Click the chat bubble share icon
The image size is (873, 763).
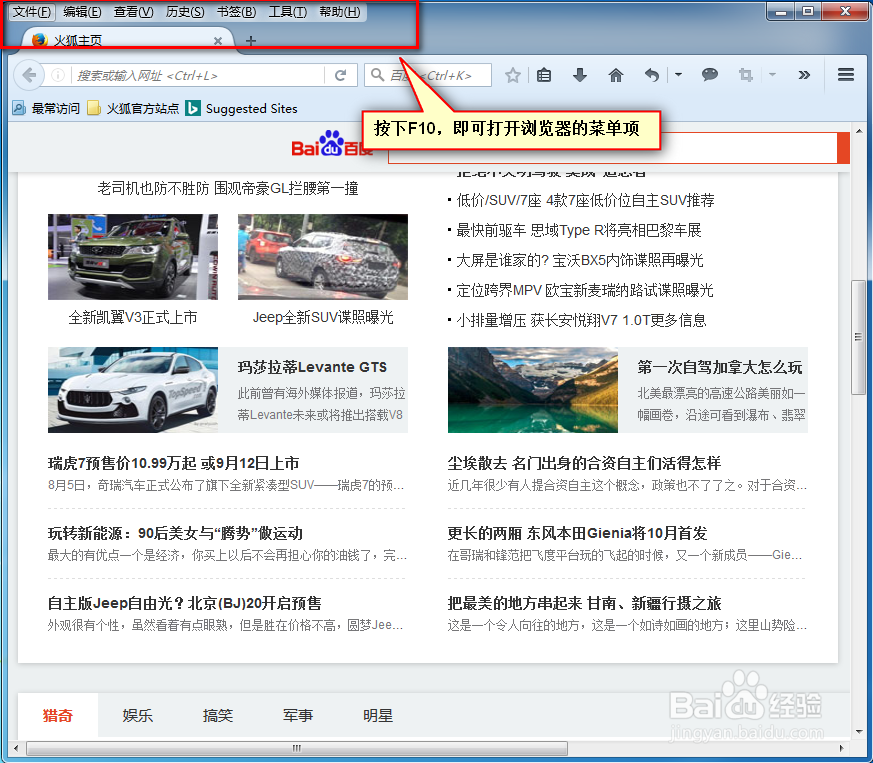coord(709,75)
